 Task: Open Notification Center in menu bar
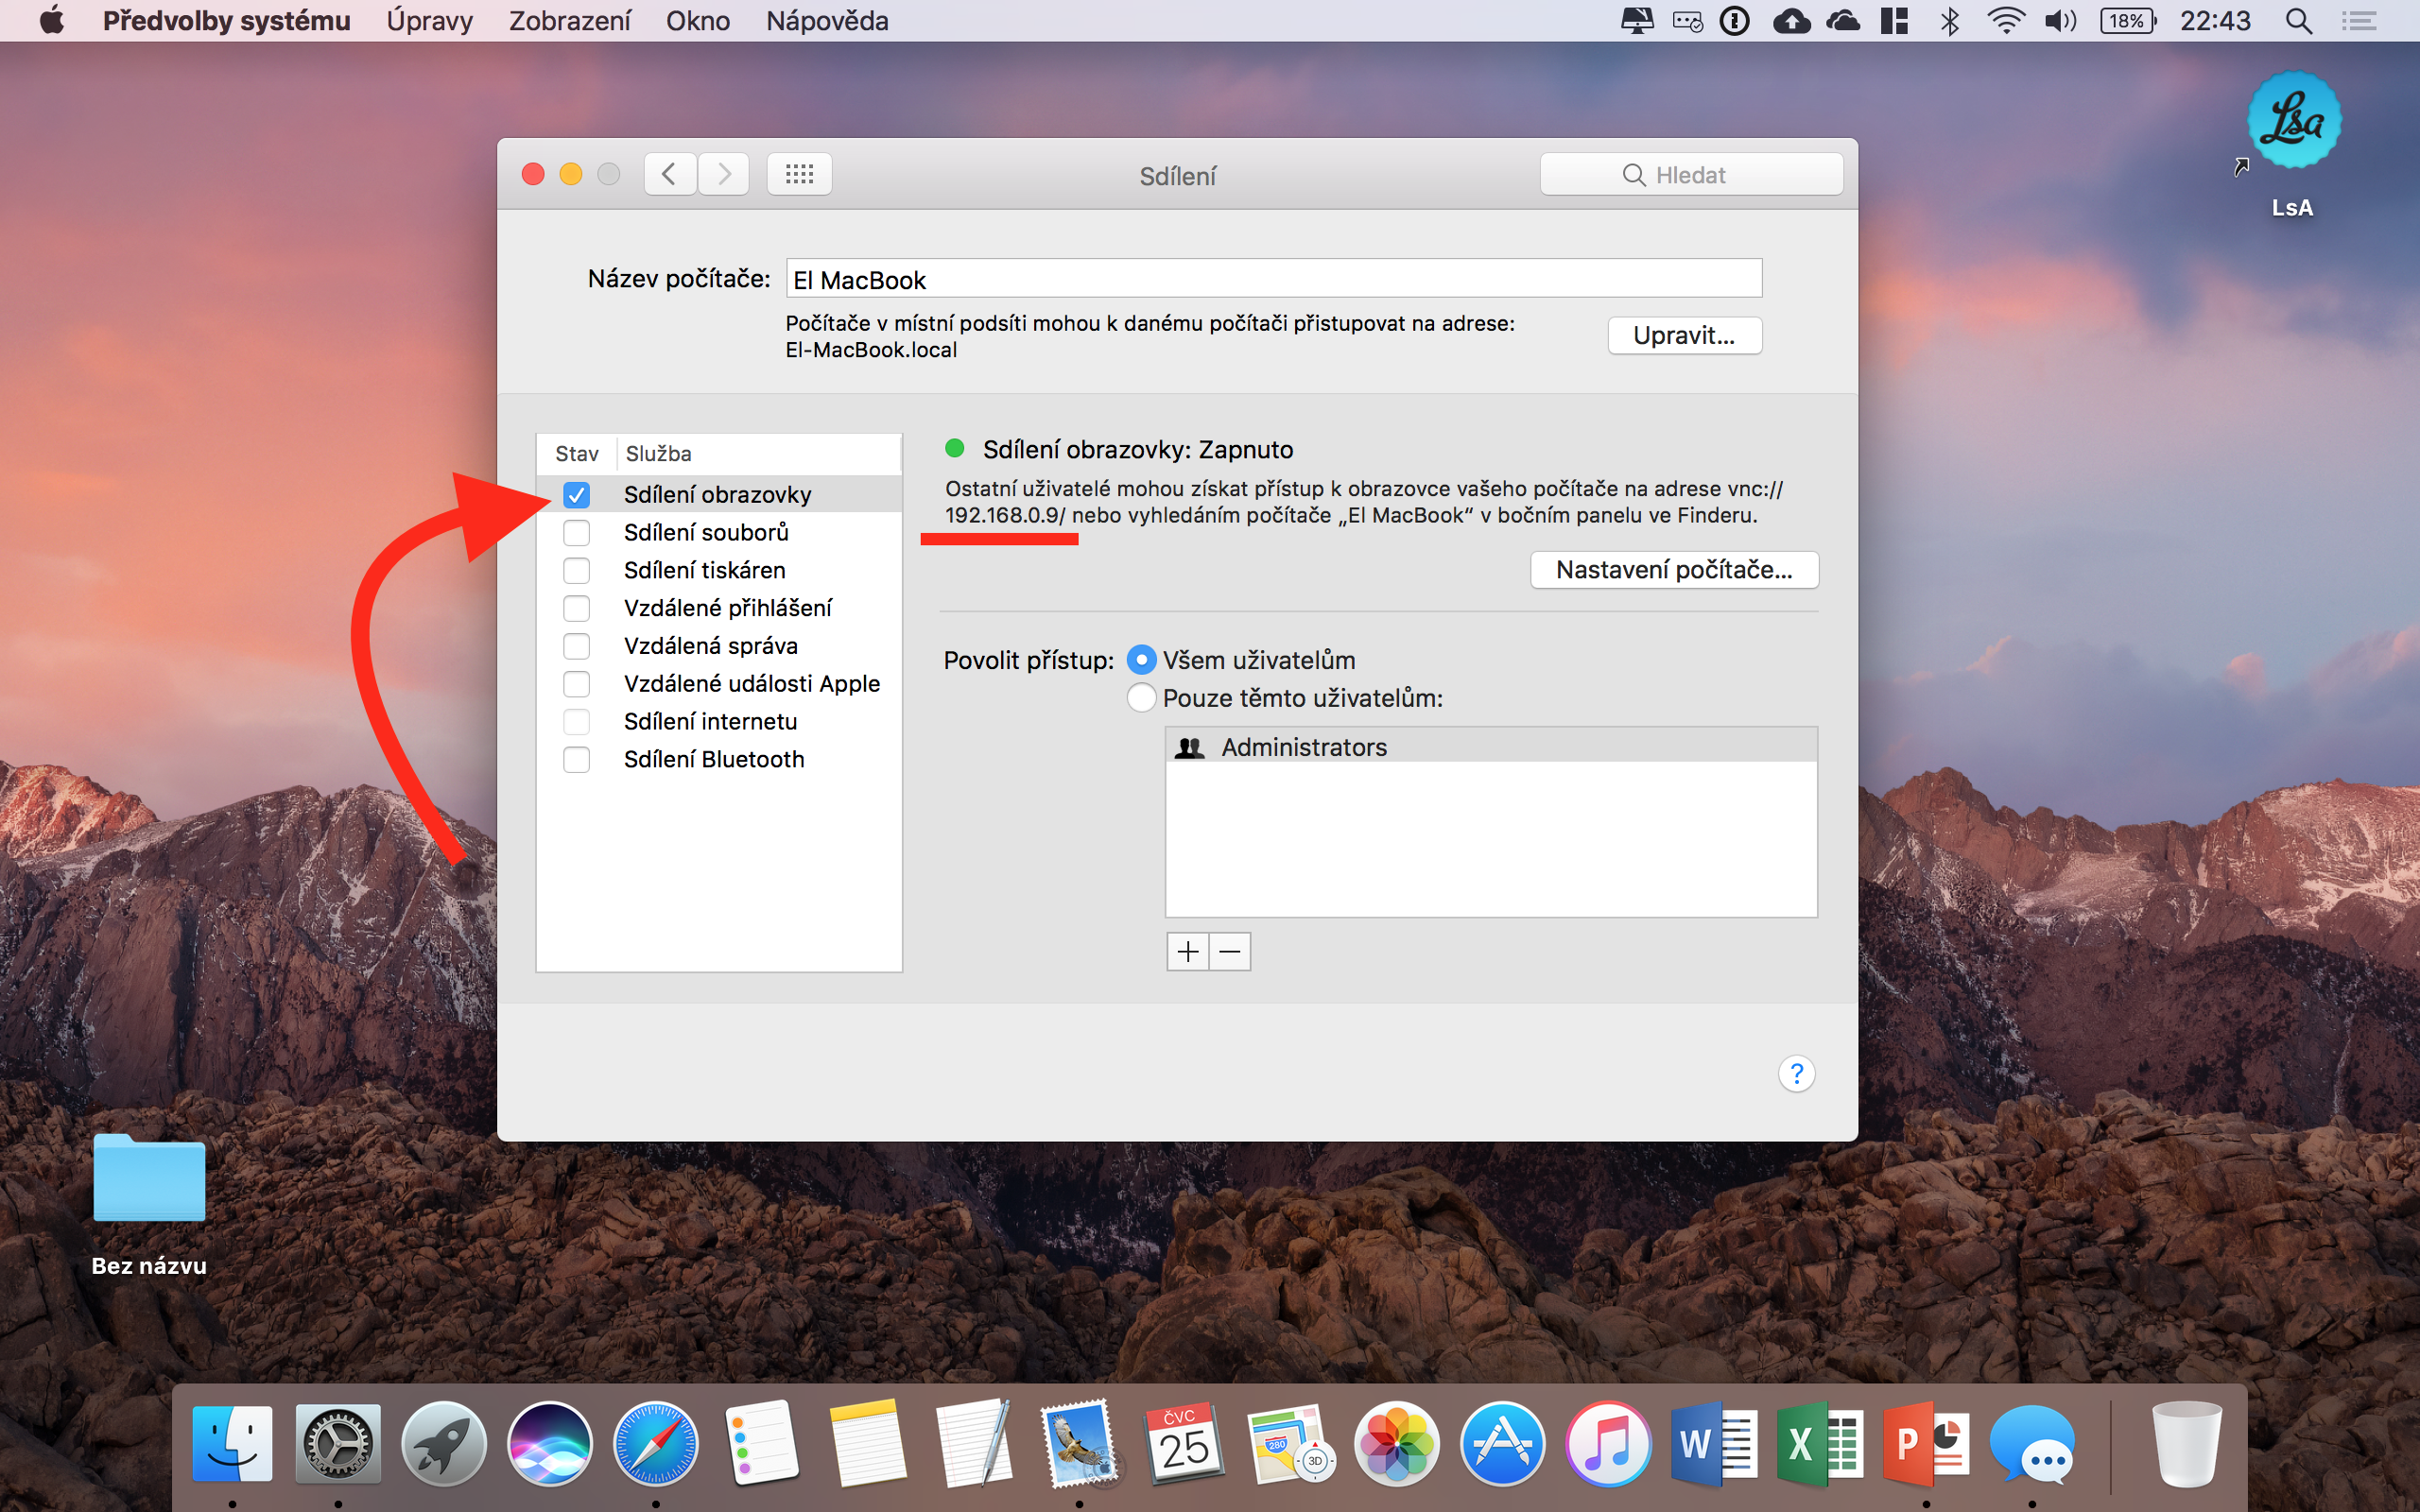[2359, 21]
